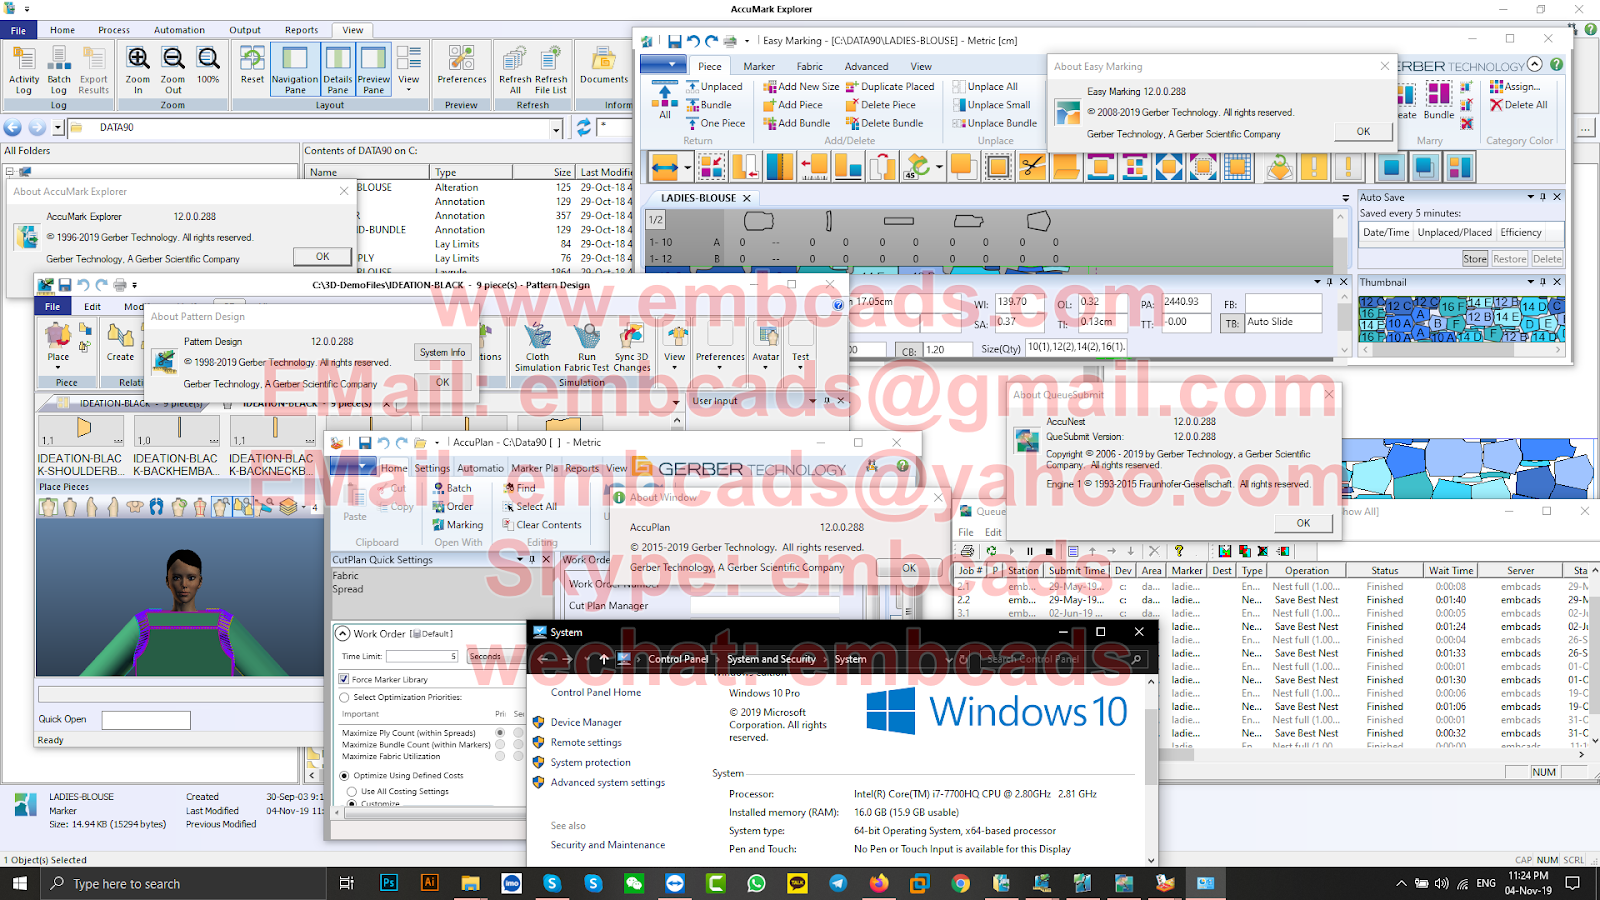Open Auto Save panel options dropdown
Screen dimensions: 1600x900
tap(1531, 197)
